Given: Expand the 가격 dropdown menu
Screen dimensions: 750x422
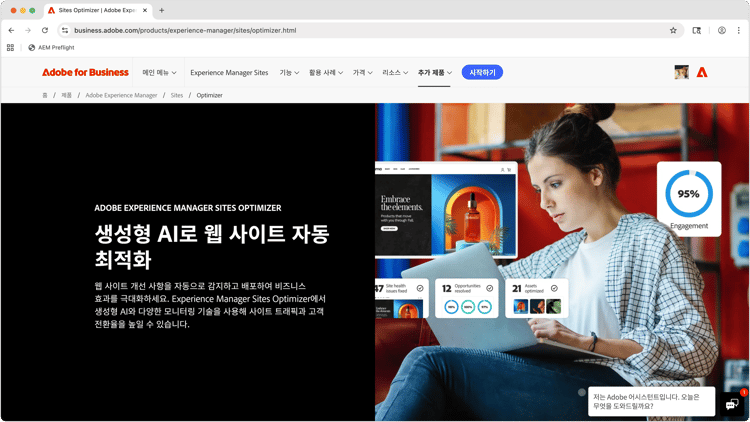Looking at the screenshot, I should point(363,72).
